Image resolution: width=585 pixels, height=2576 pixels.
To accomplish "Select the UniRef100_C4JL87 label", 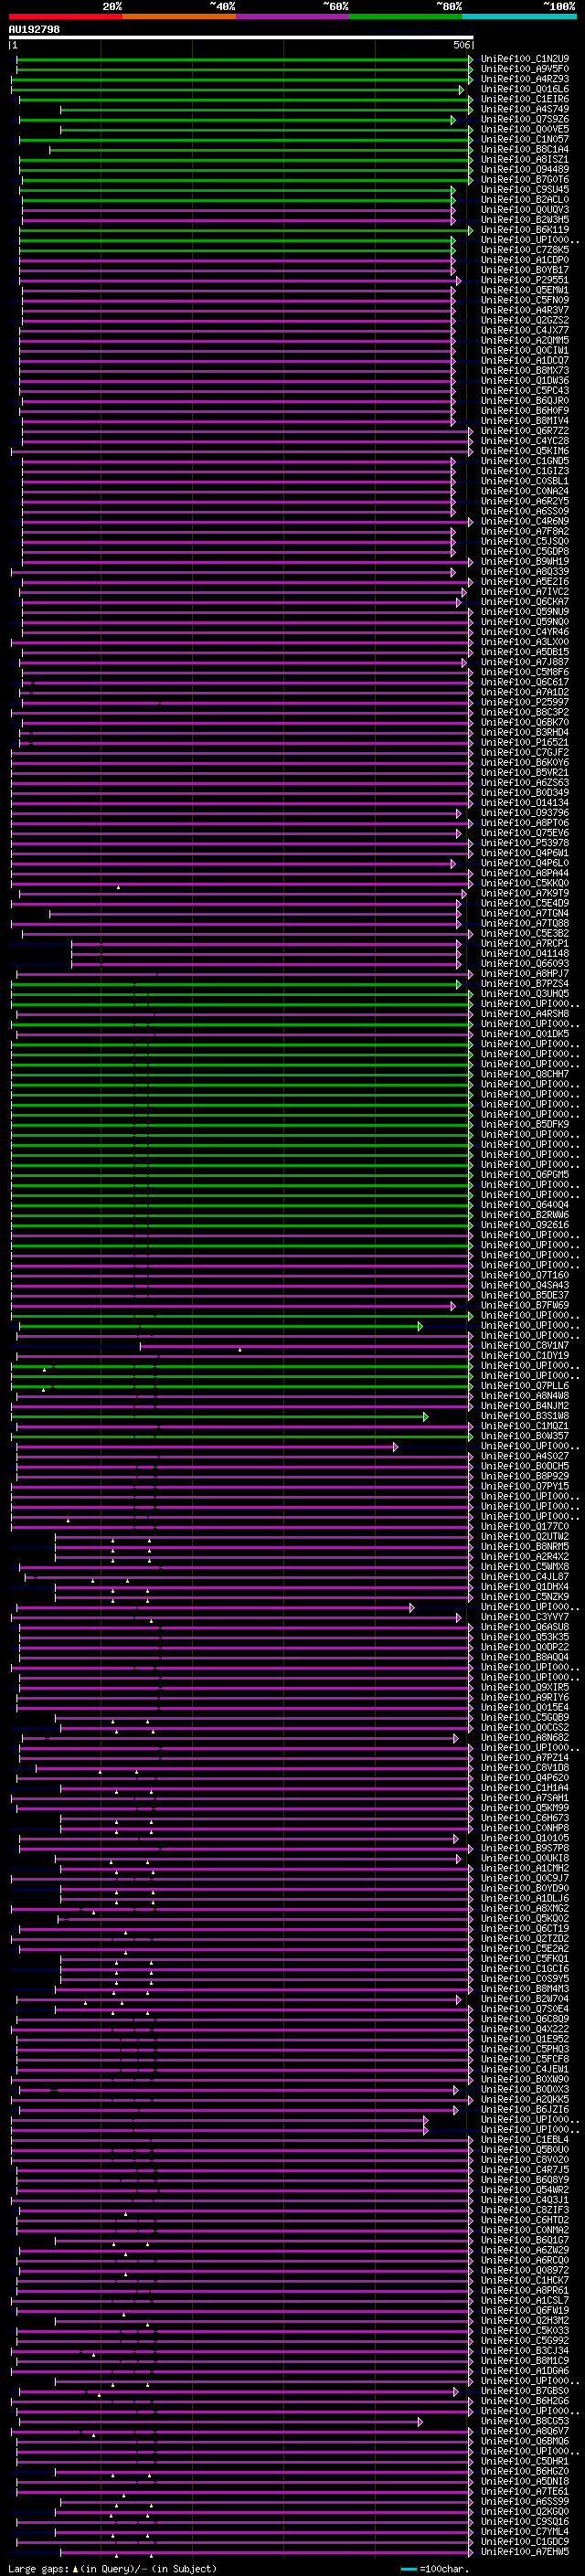I will 525,1576.
